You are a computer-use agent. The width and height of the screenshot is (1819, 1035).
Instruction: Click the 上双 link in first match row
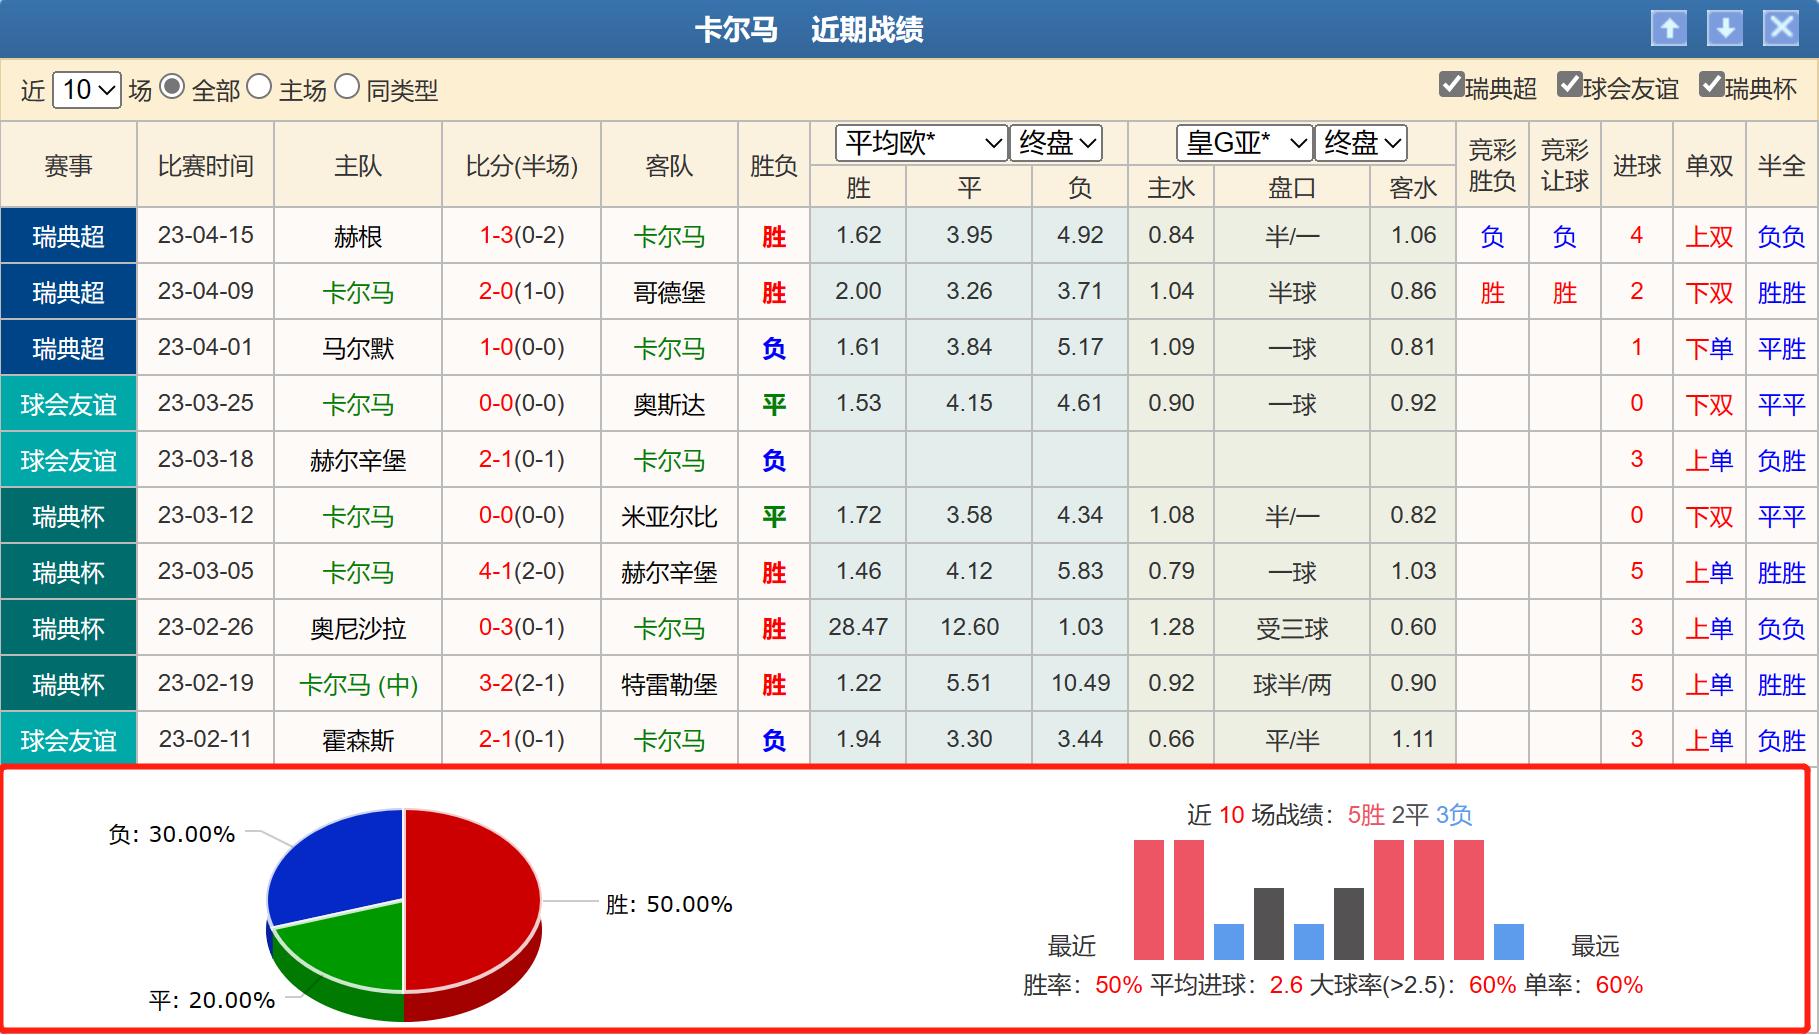[x=1708, y=236]
